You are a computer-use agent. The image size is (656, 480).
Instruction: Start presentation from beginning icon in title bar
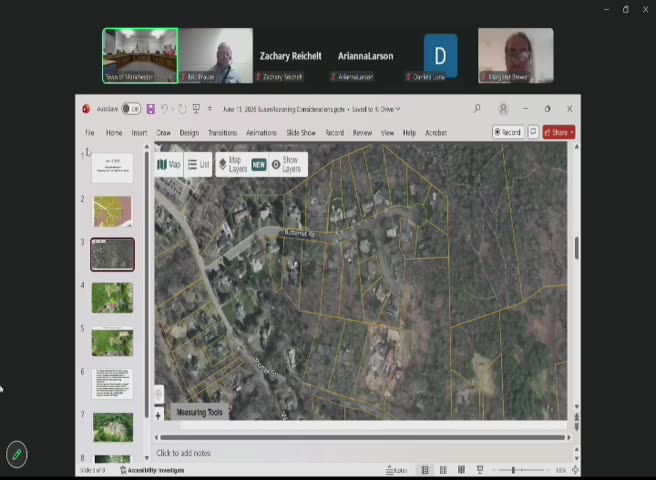[196, 109]
